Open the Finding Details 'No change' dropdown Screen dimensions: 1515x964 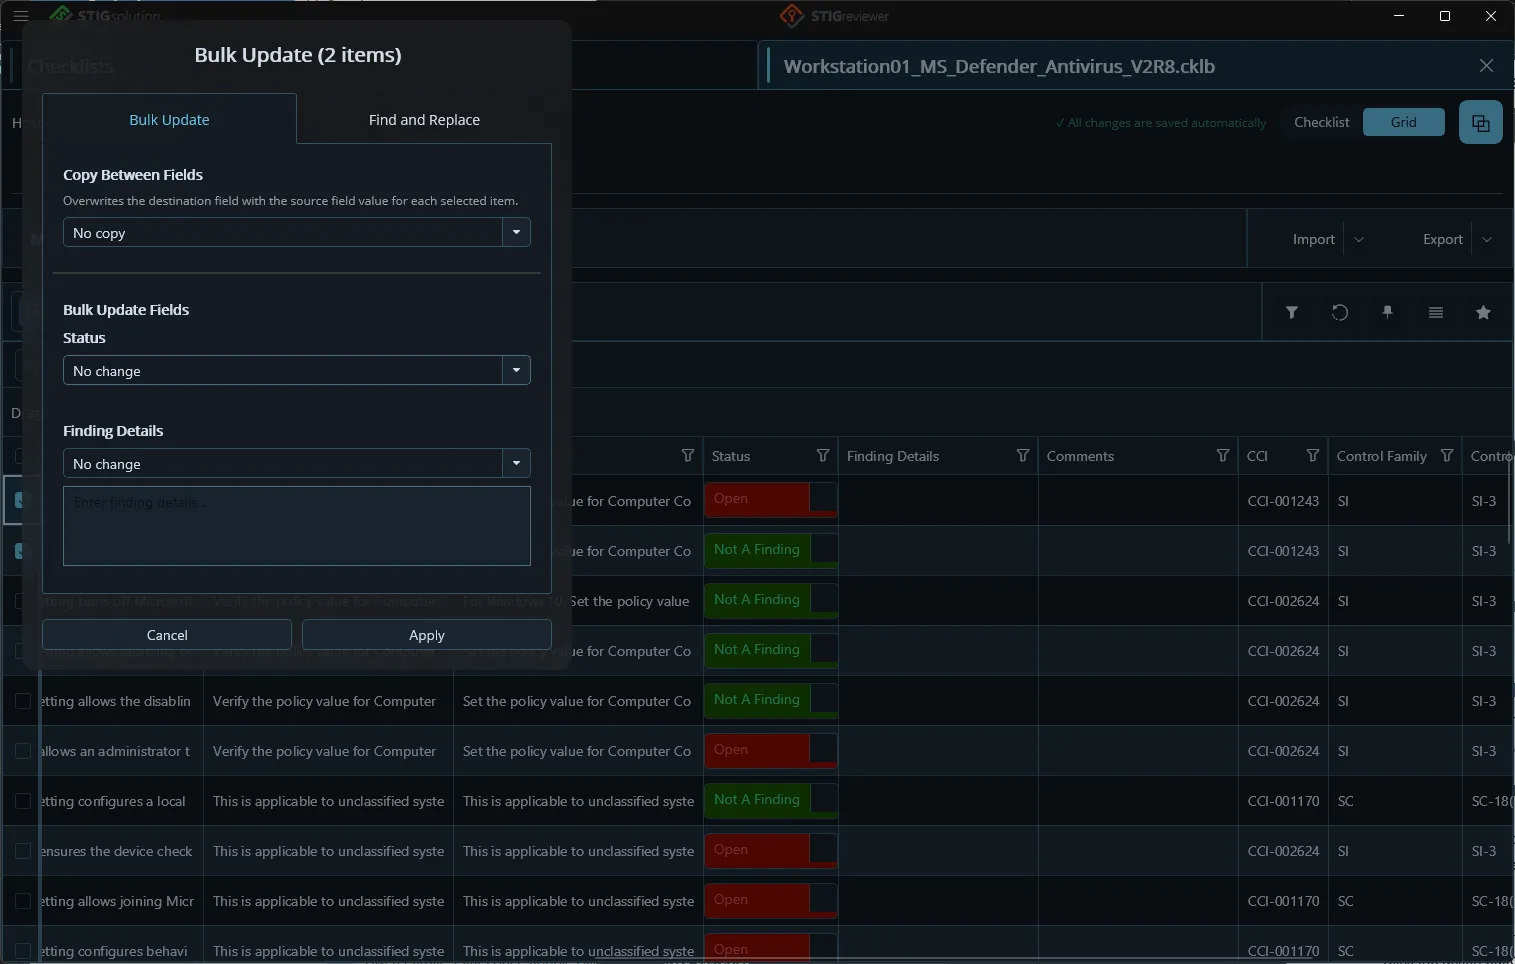pyautogui.click(x=296, y=464)
